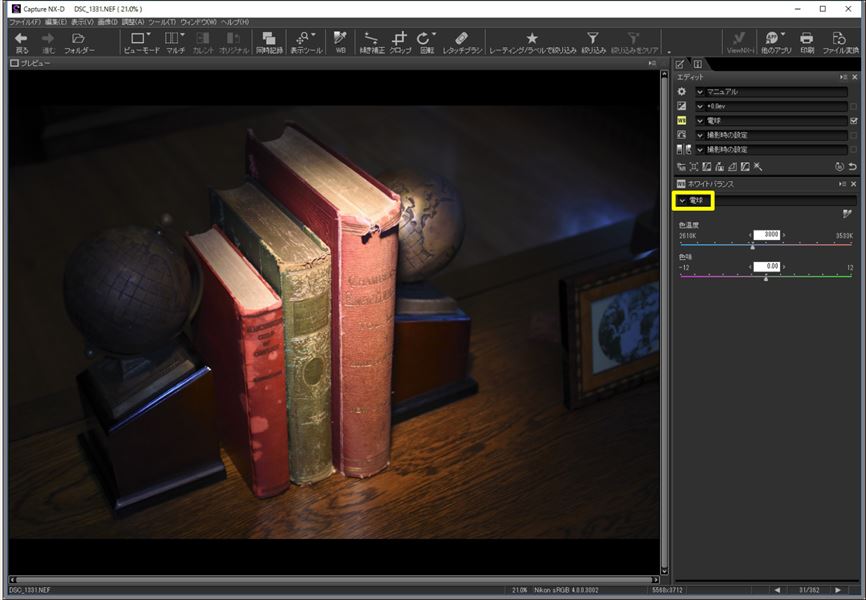Screen dimensions: 866x600
Task: Open the View (表示) menu
Action: tap(82, 22)
